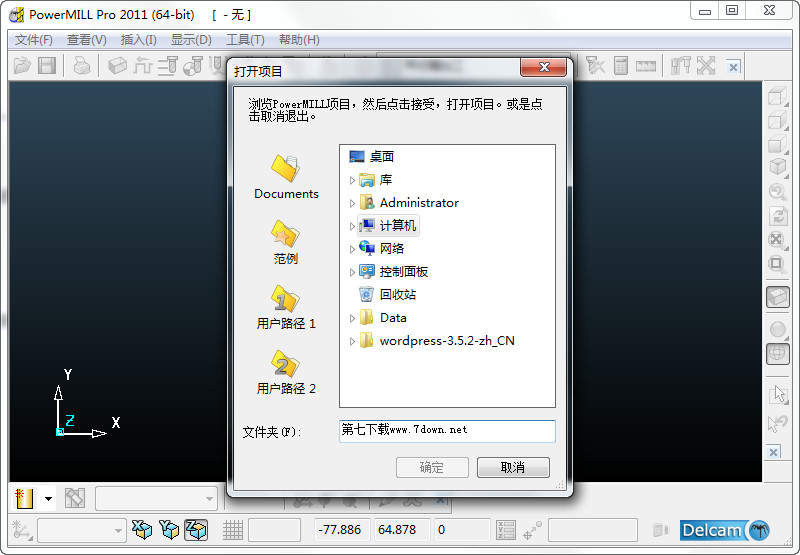This screenshot has width=800, height=555.
Task: Click the Z coordinate field showing 0
Action: click(462, 530)
